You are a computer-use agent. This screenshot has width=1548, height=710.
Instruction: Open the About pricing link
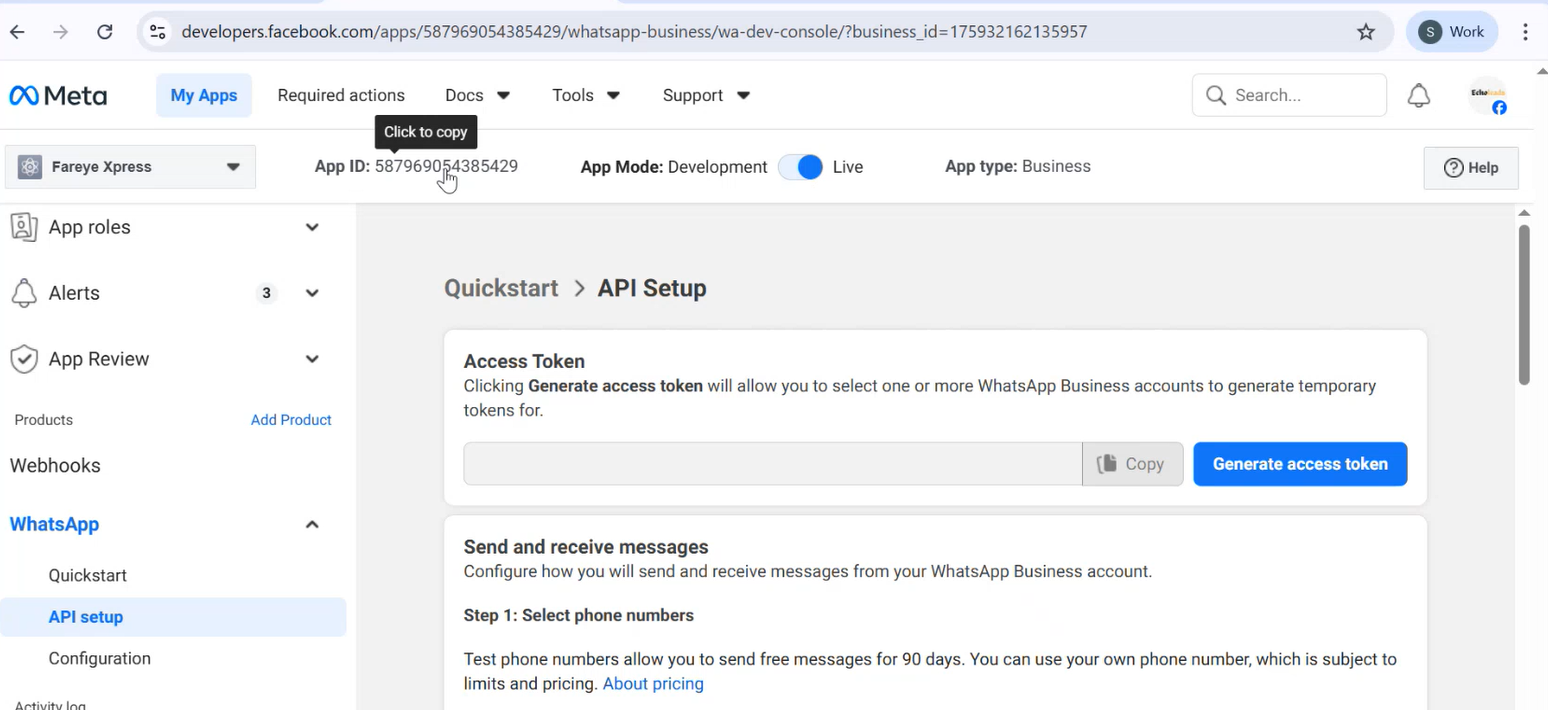pyautogui.click(x=653, y=683)
